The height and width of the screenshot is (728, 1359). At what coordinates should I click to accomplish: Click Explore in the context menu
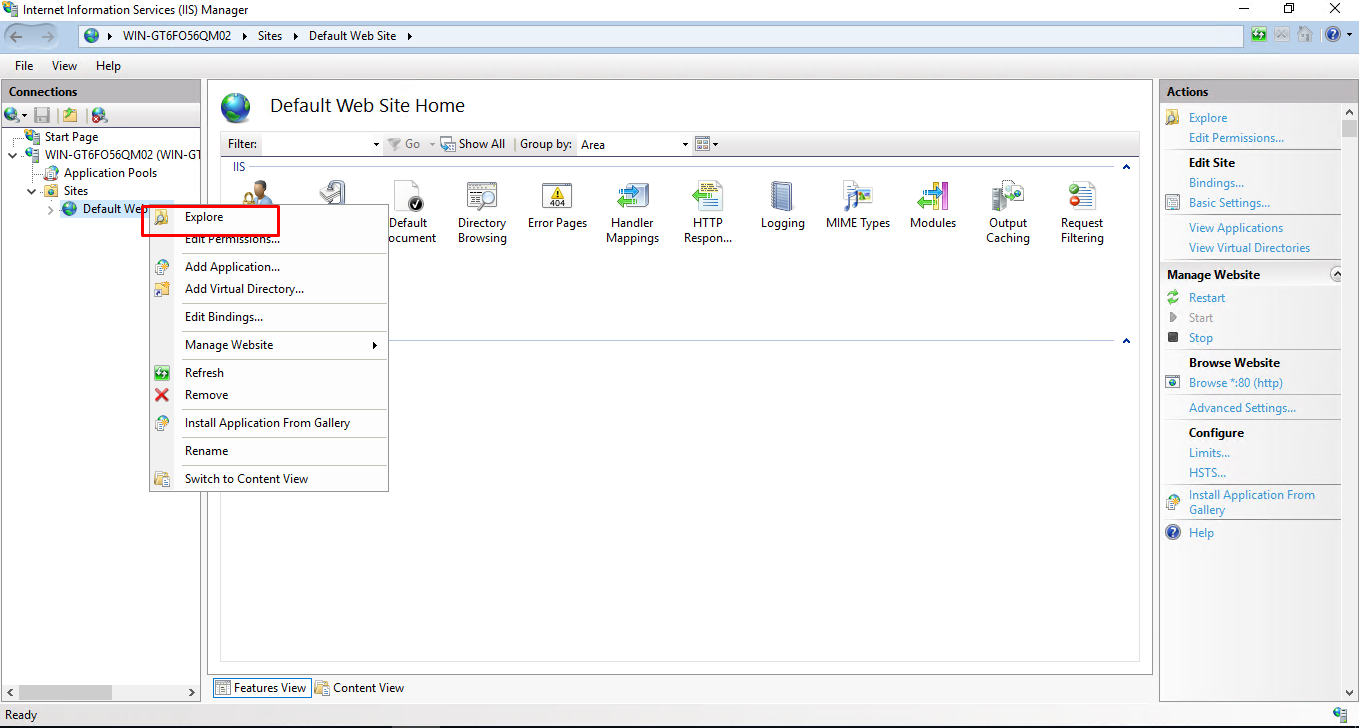pos(267,217)
